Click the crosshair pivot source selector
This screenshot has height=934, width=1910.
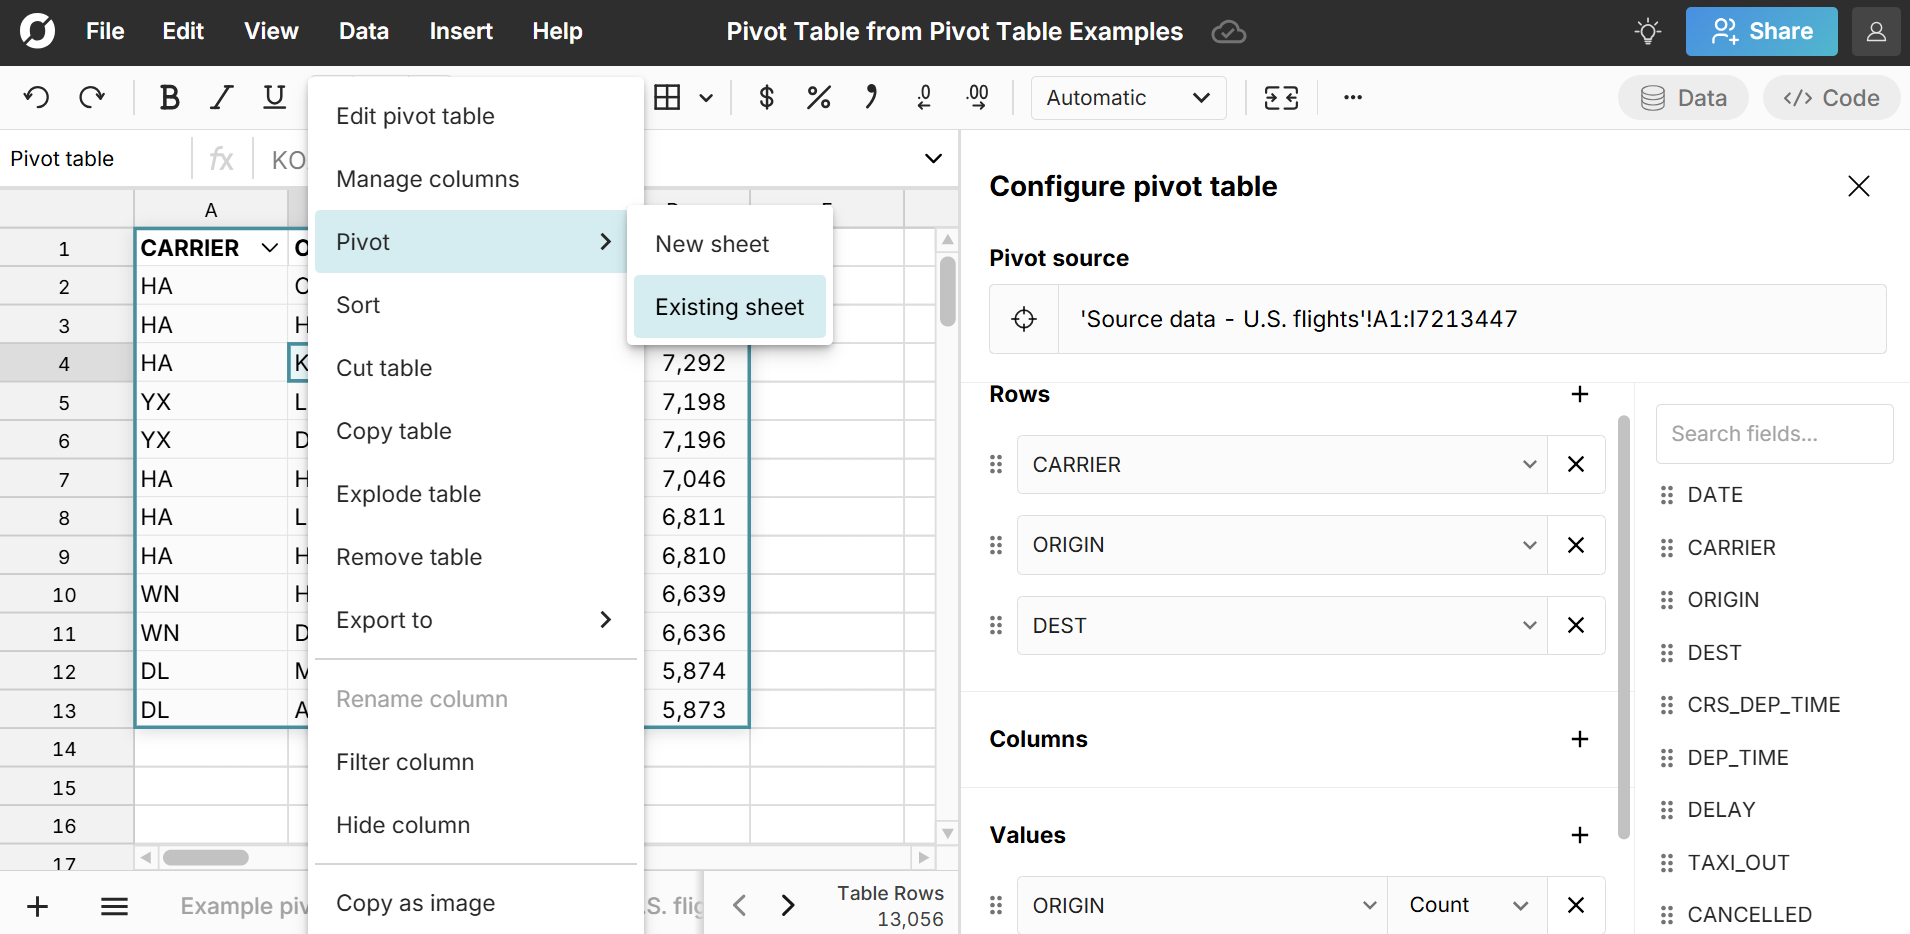1023,319
